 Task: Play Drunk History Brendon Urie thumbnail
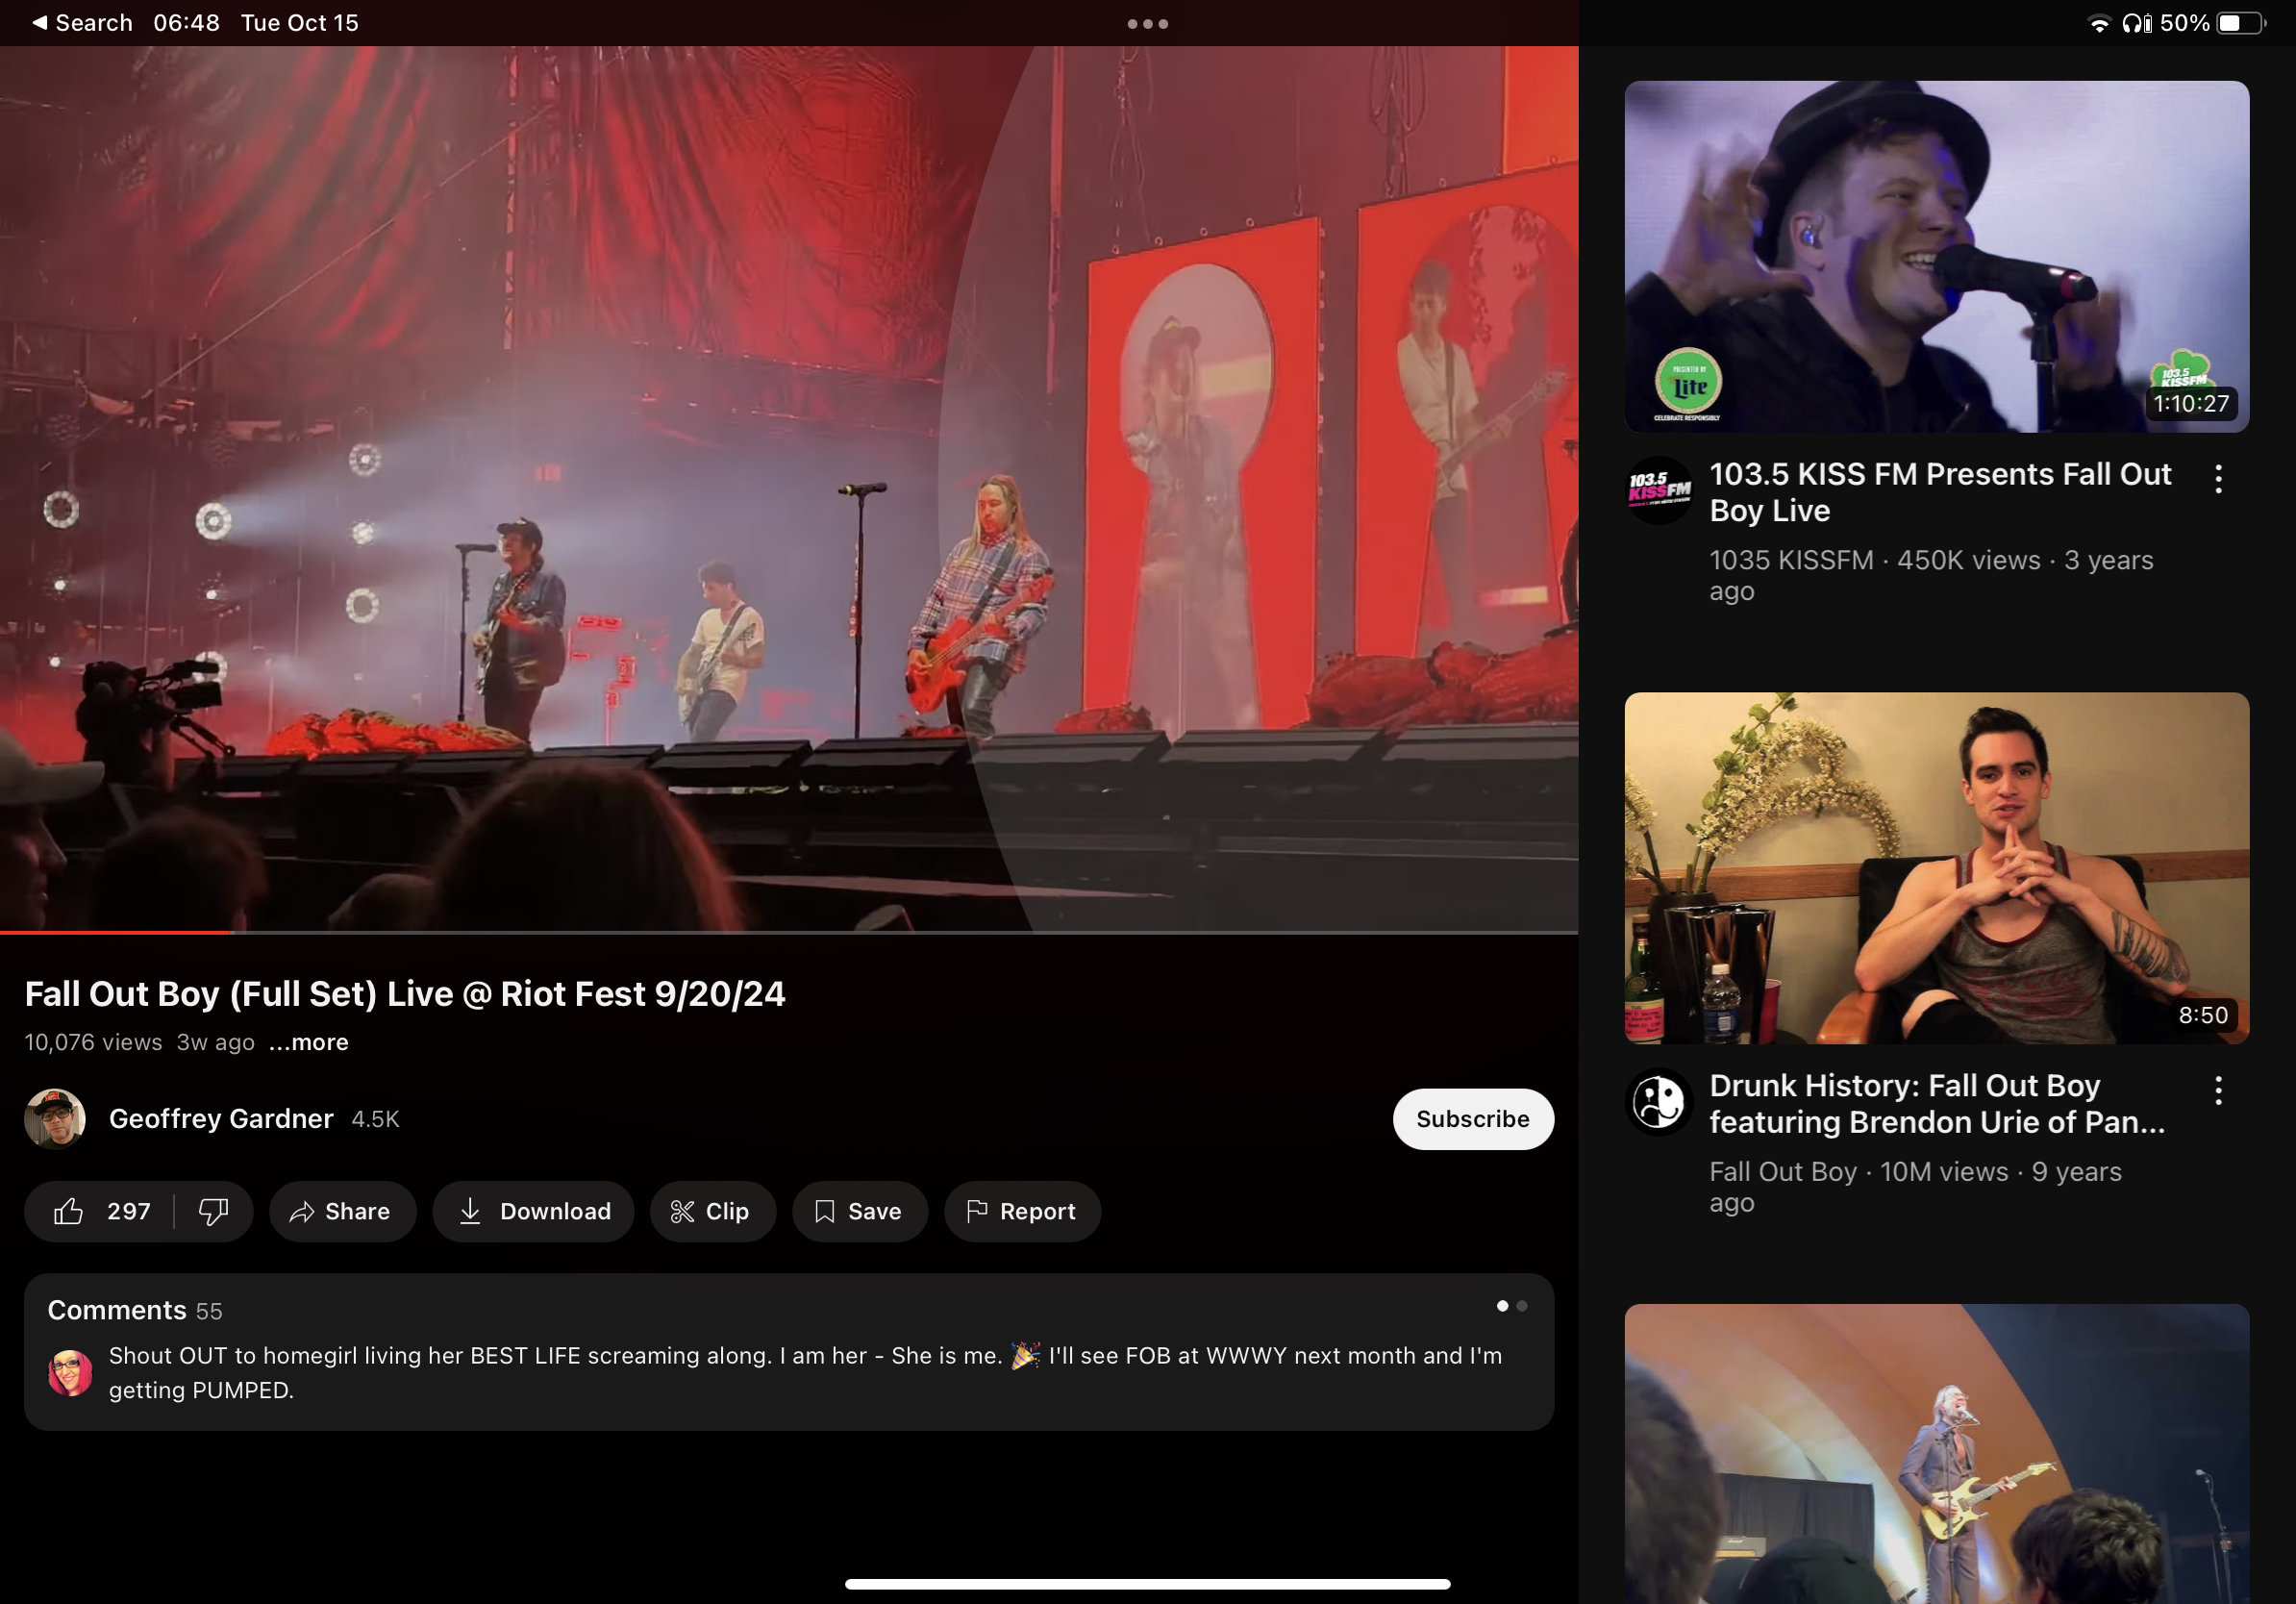click(x=1936, y=868)
